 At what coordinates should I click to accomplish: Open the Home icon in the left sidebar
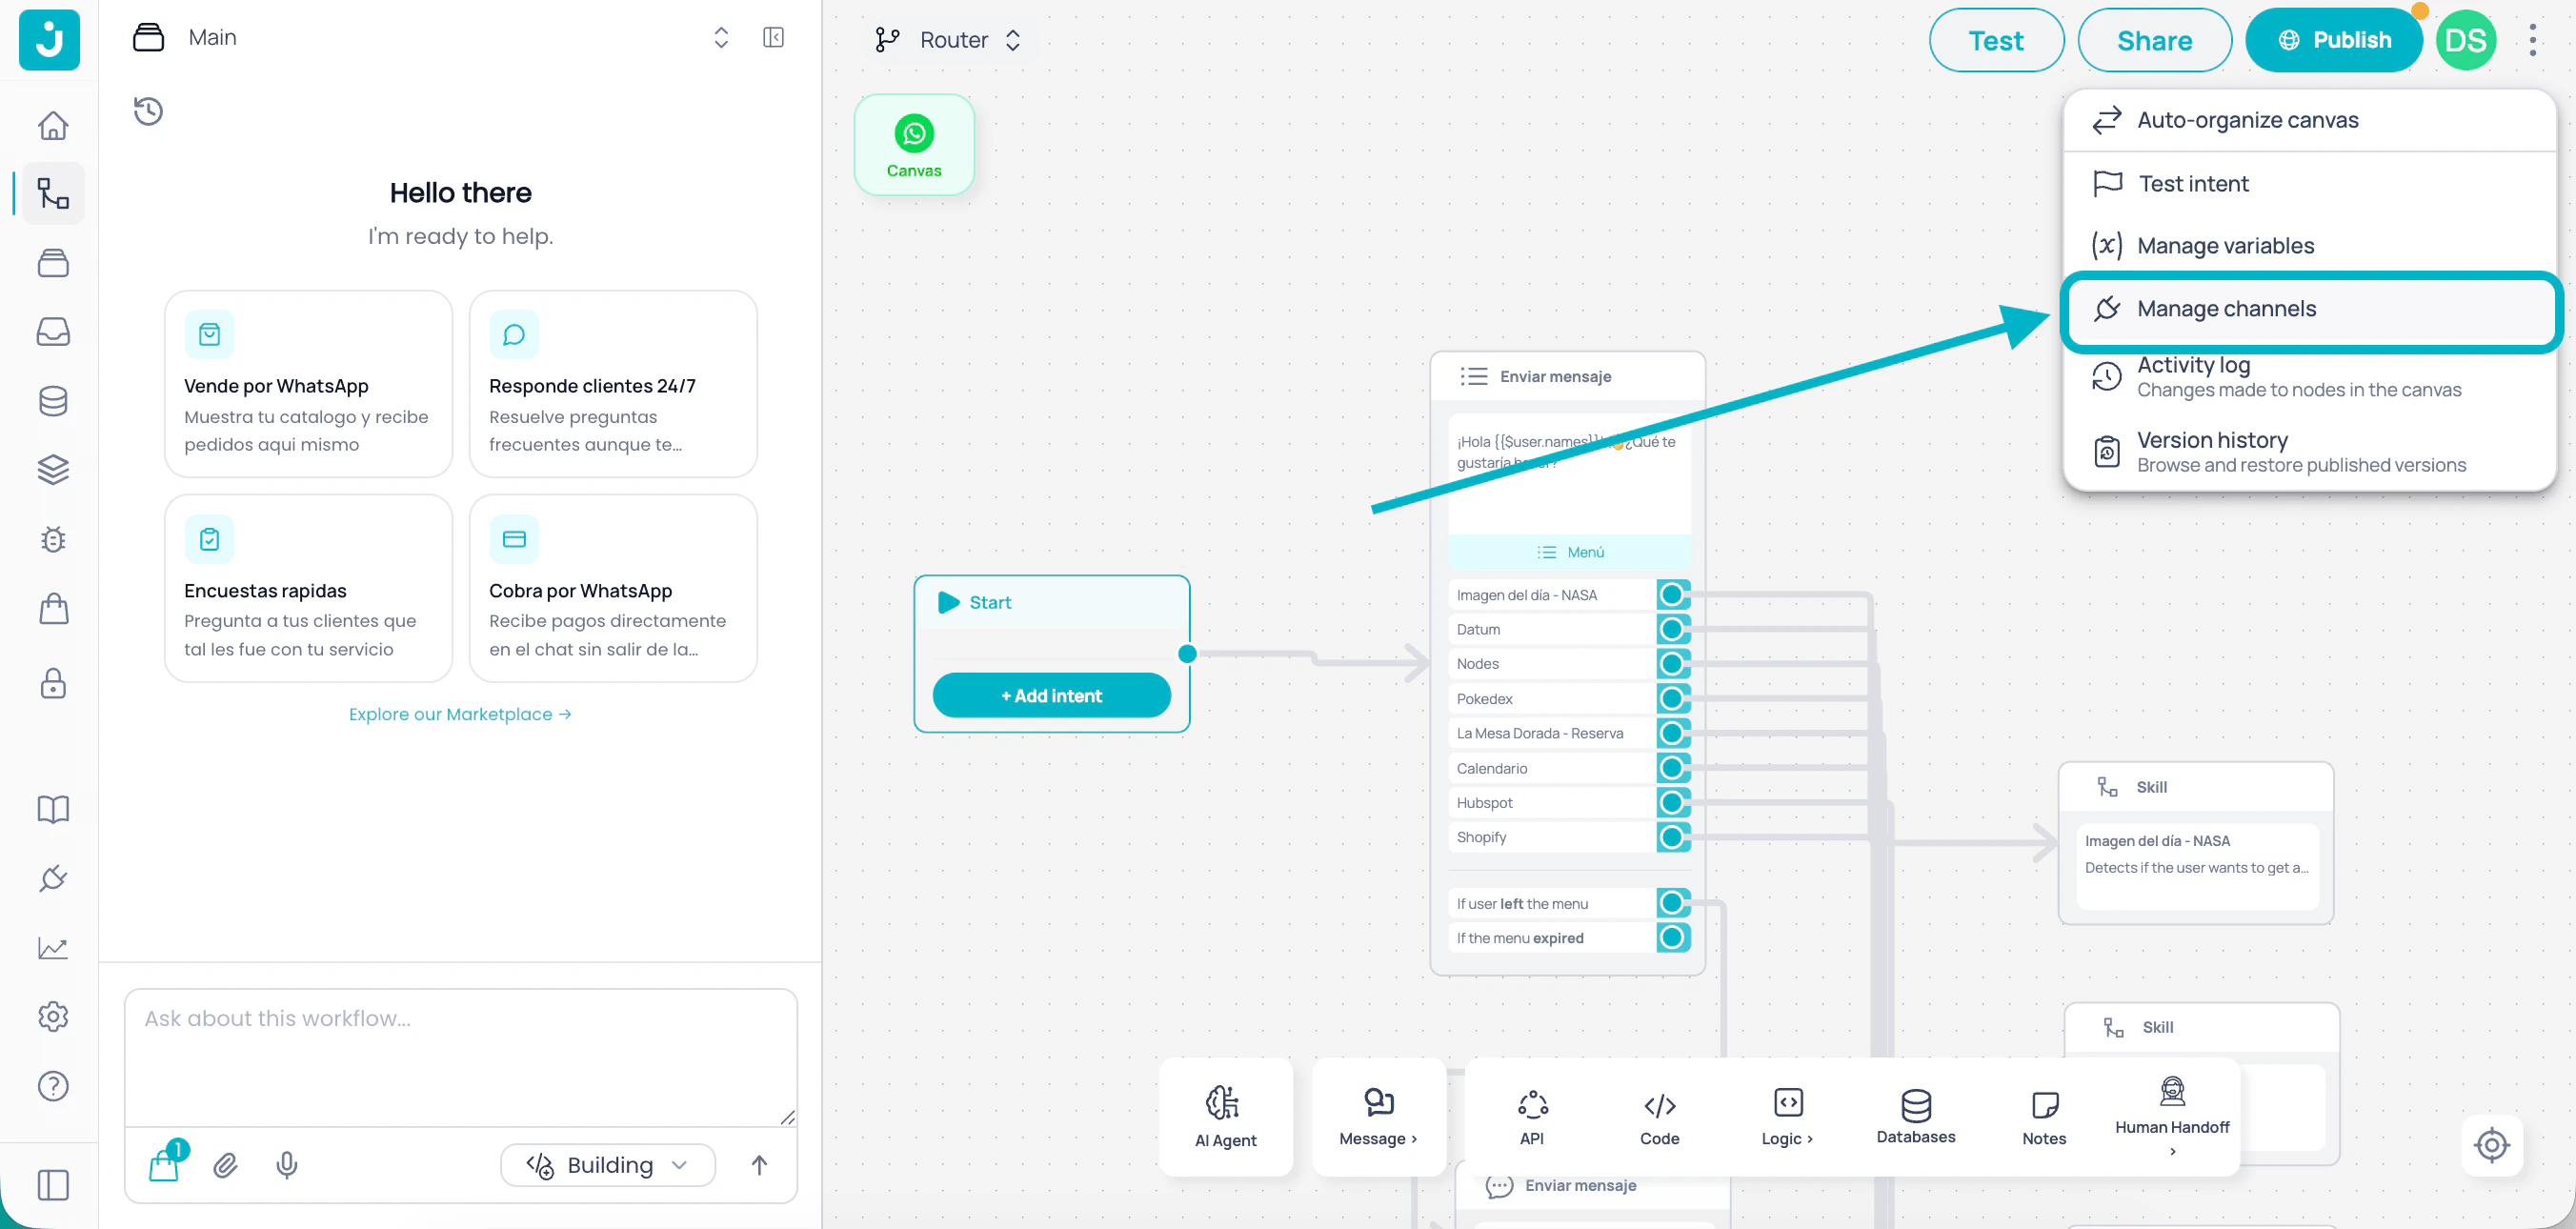(52, 124)
